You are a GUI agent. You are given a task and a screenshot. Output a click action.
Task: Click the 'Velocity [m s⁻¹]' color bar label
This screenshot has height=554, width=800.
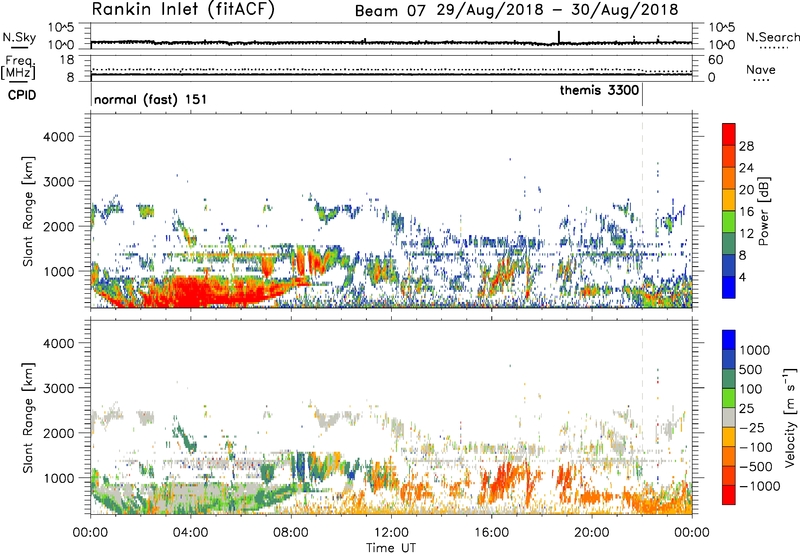click(790, 417)
